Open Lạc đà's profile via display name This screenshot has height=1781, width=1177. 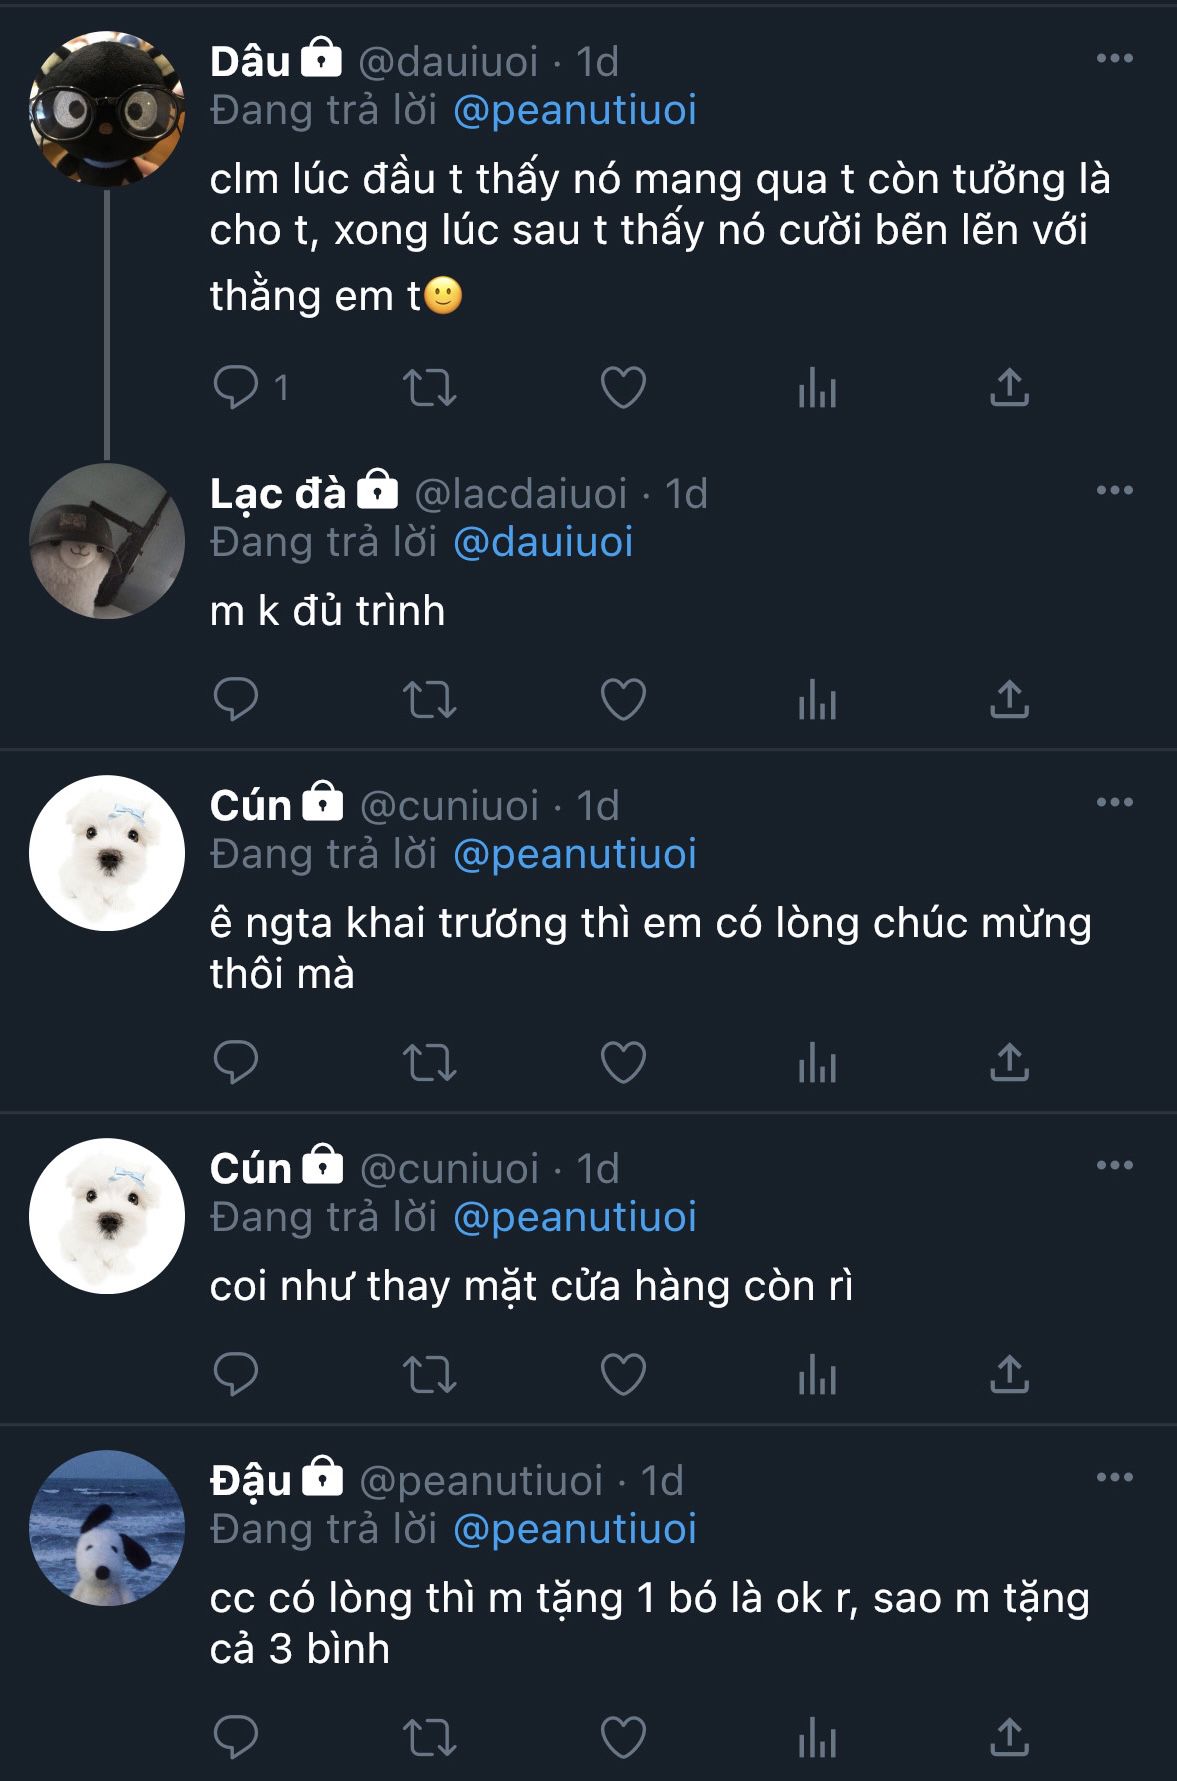coord(277,493)
